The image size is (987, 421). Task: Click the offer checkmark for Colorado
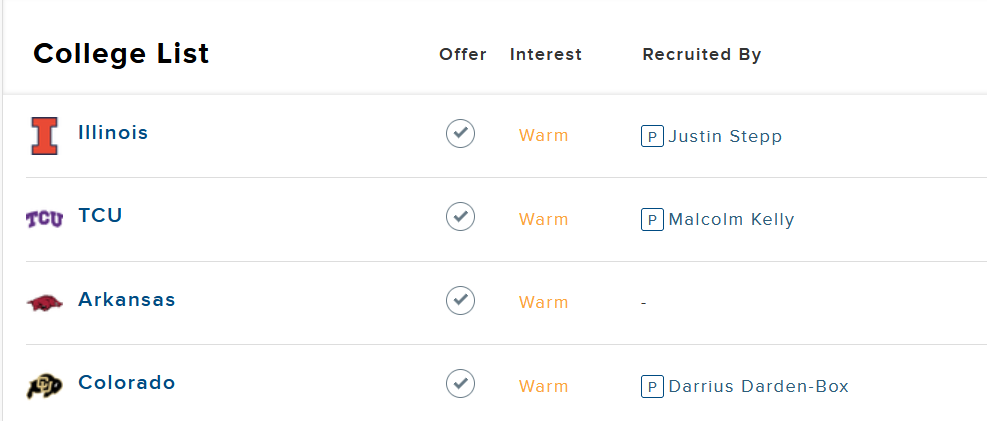[x=461, y=384]
